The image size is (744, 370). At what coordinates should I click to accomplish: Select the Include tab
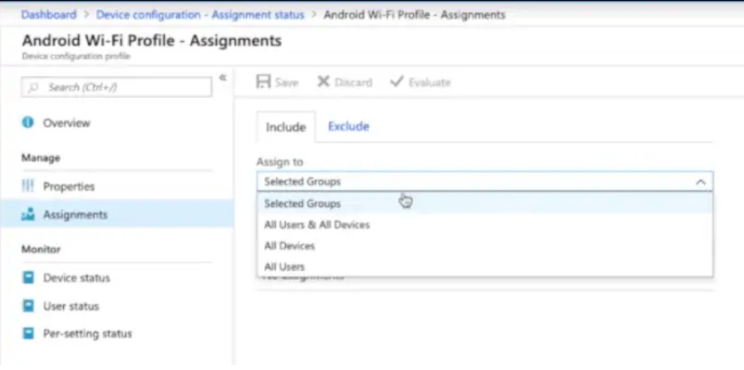286,127
